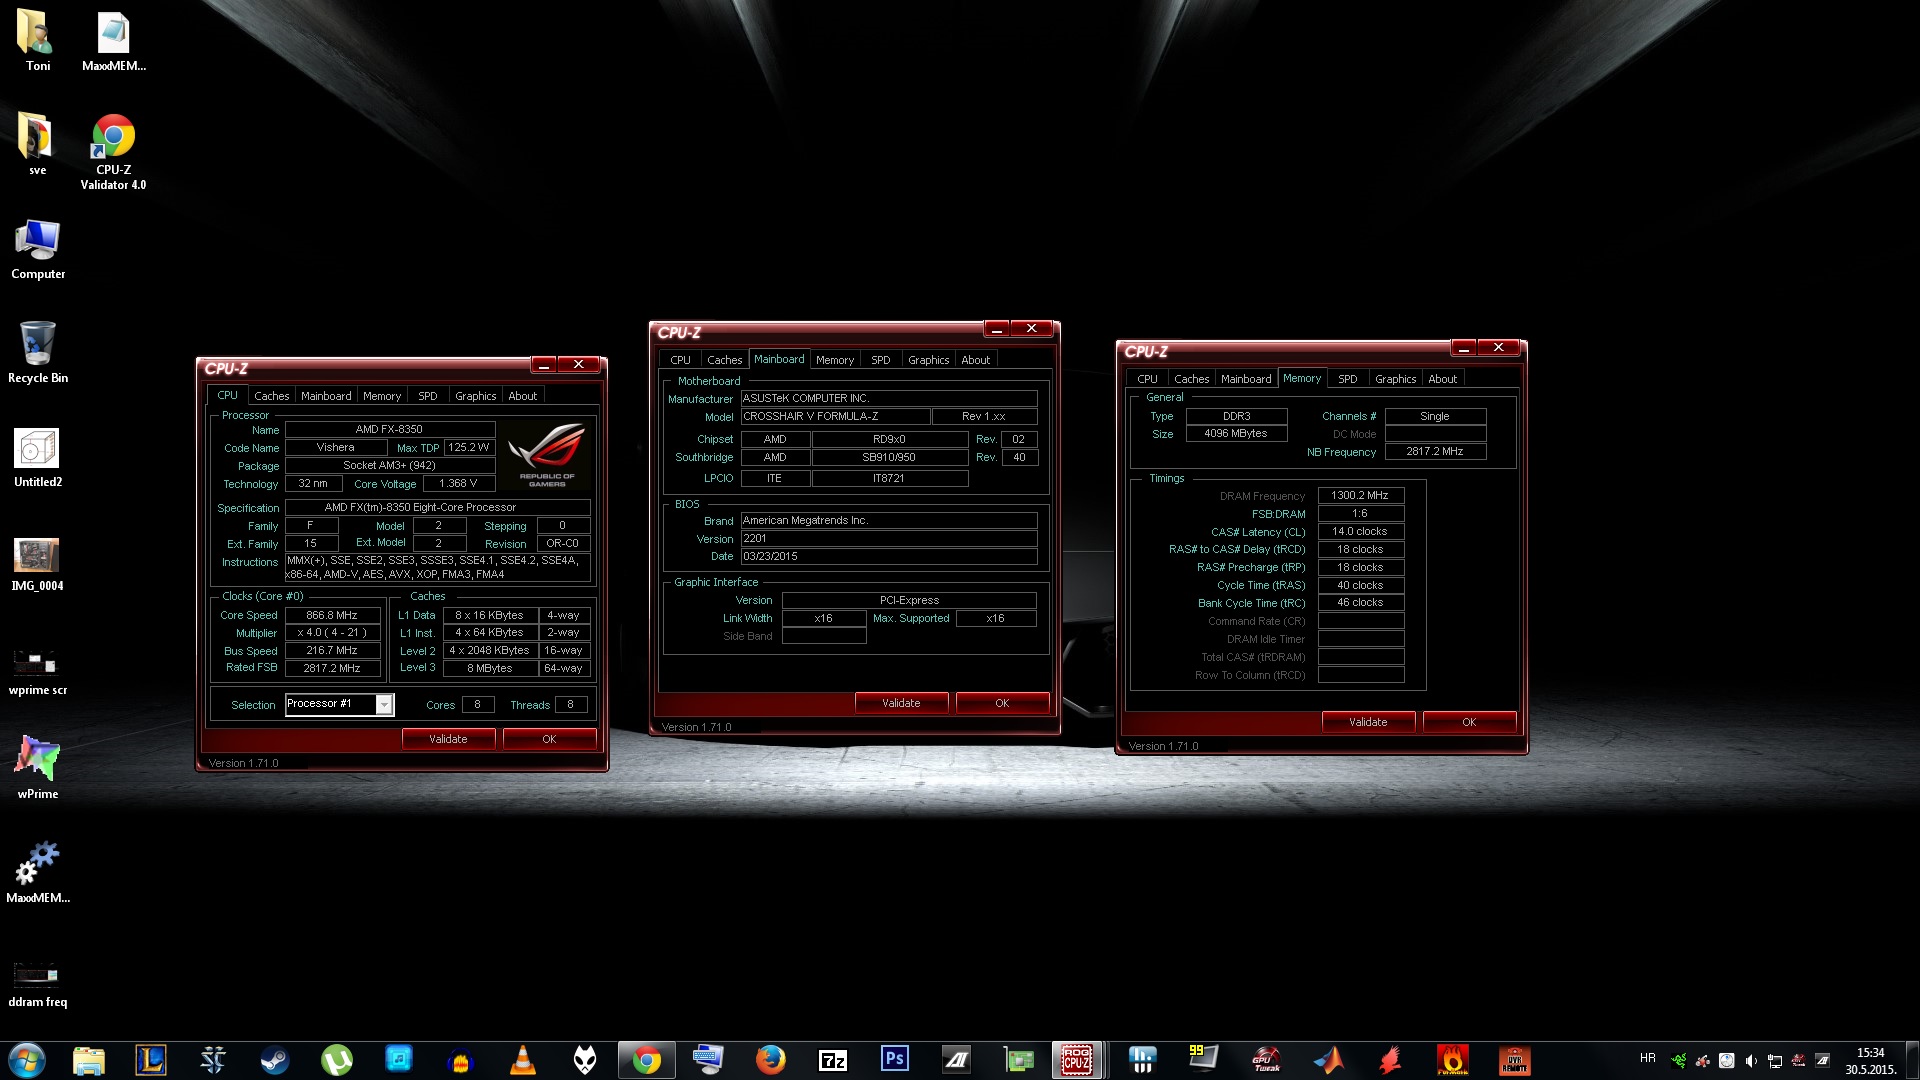Click the Core Speed 866.8 MHz value
This screenshot has height=1080, width=1920.
[x=332, y=615]
